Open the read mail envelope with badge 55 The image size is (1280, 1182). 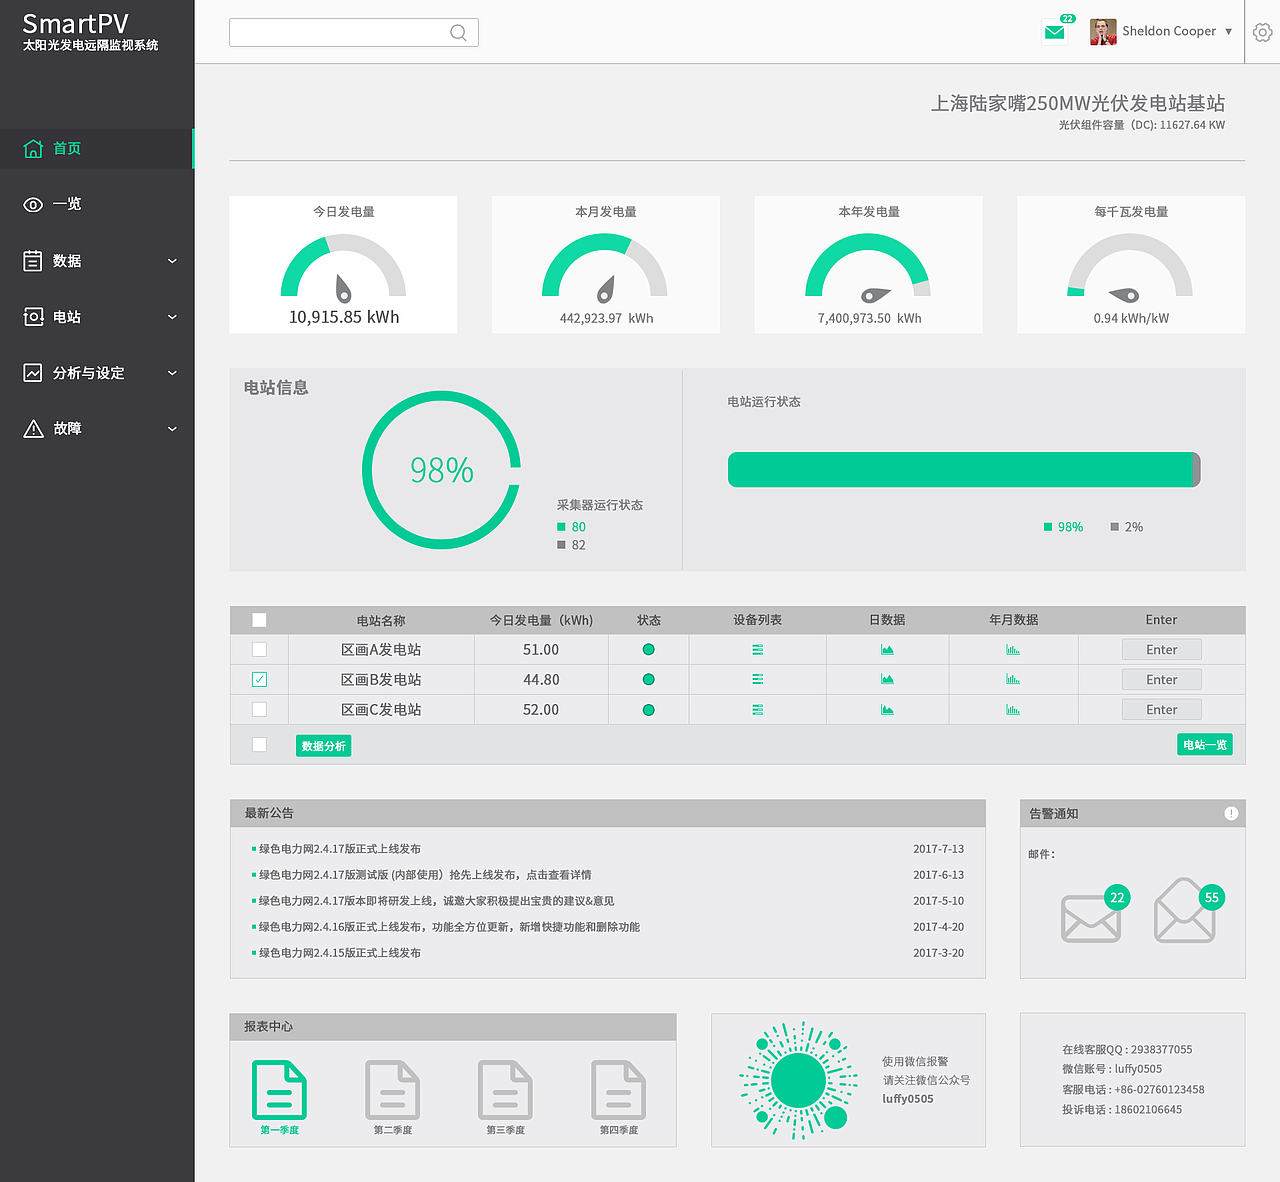point(1186,910)
